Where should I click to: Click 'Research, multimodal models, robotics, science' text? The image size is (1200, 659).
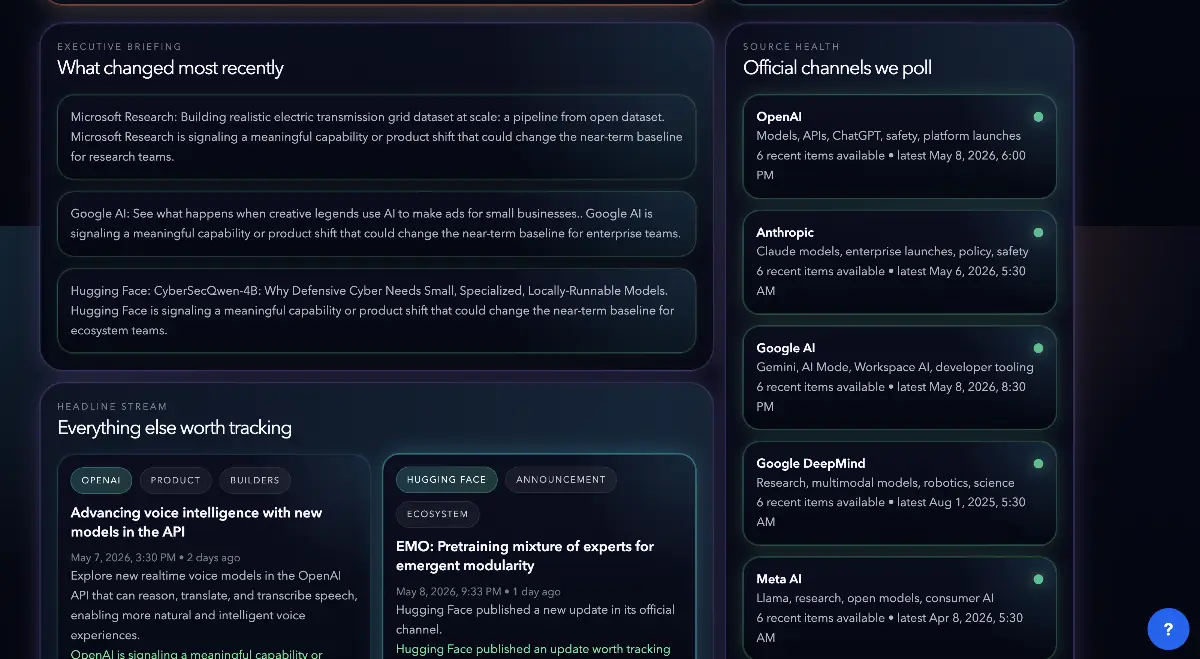[886, 483]
